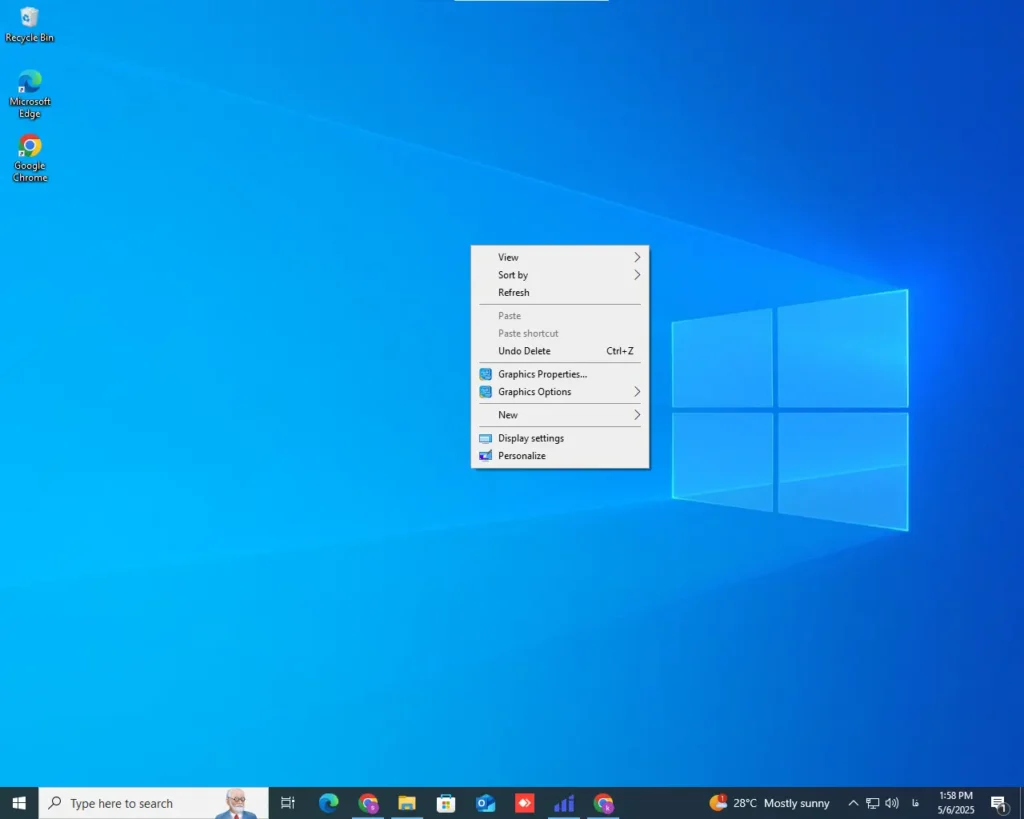Screen dimensions: 1024x819
Task: Select the Microsoft Edge desktop shortcut
Action: tap(29, 94)
